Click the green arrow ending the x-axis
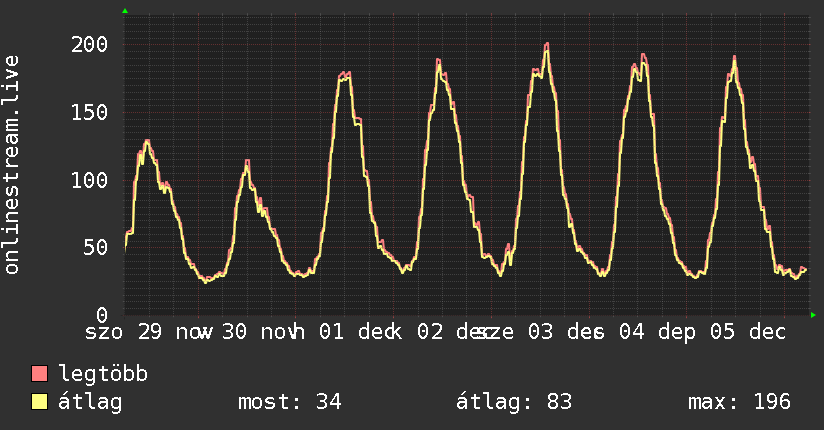This screenshot has height=430, width=824. [813, 315]
